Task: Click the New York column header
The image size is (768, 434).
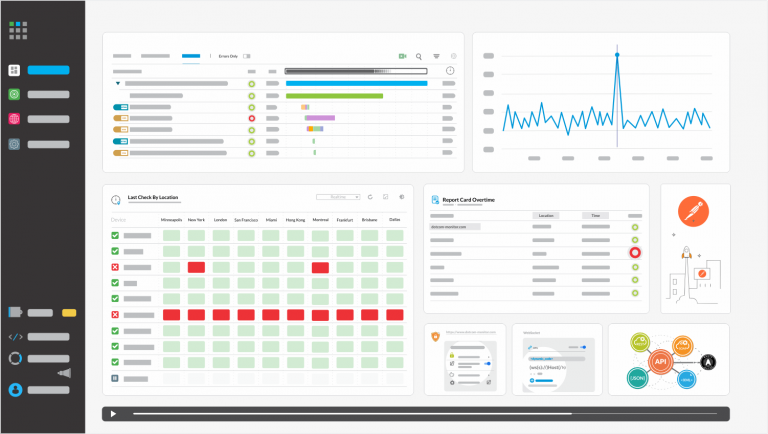Action: point(196,219)
